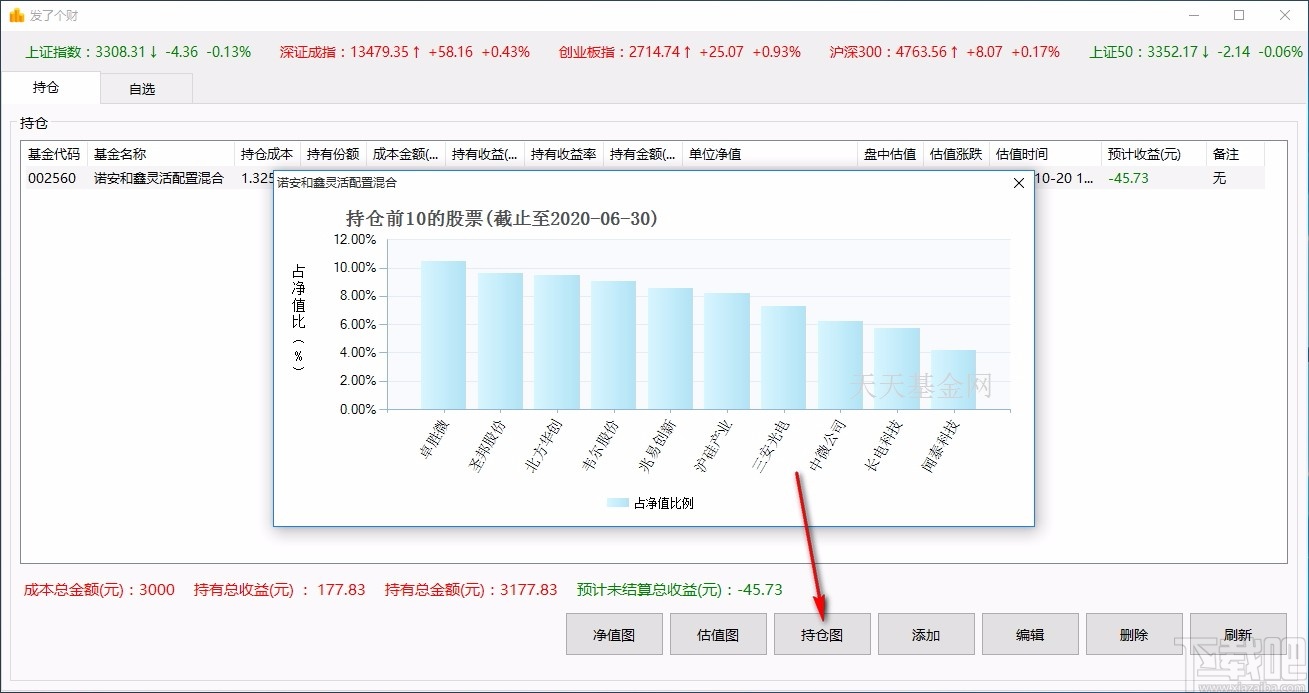Click the 添加 button to add a fund

(925, 633)
